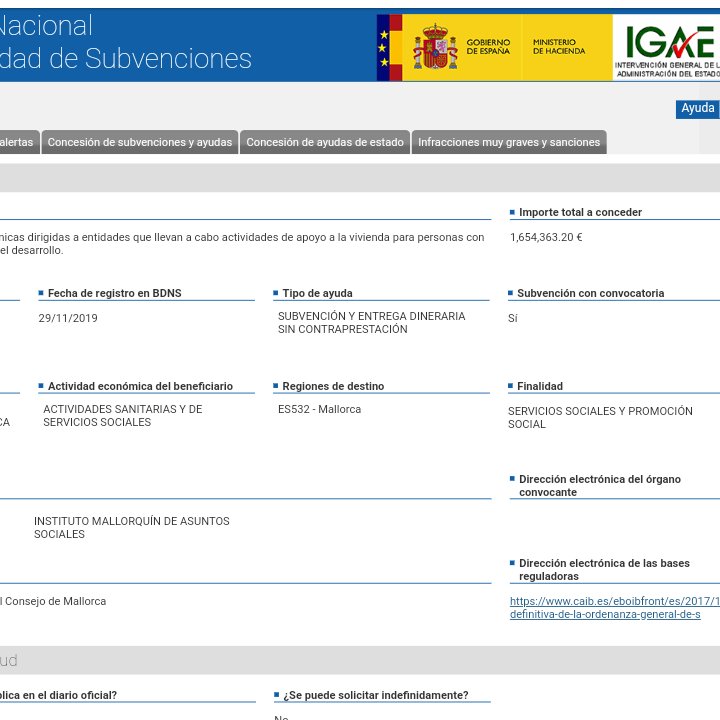Screen dimensions: 720x720
Task: Open Infracciones muy graves y sanciones tab
Action: click(509, 142)
